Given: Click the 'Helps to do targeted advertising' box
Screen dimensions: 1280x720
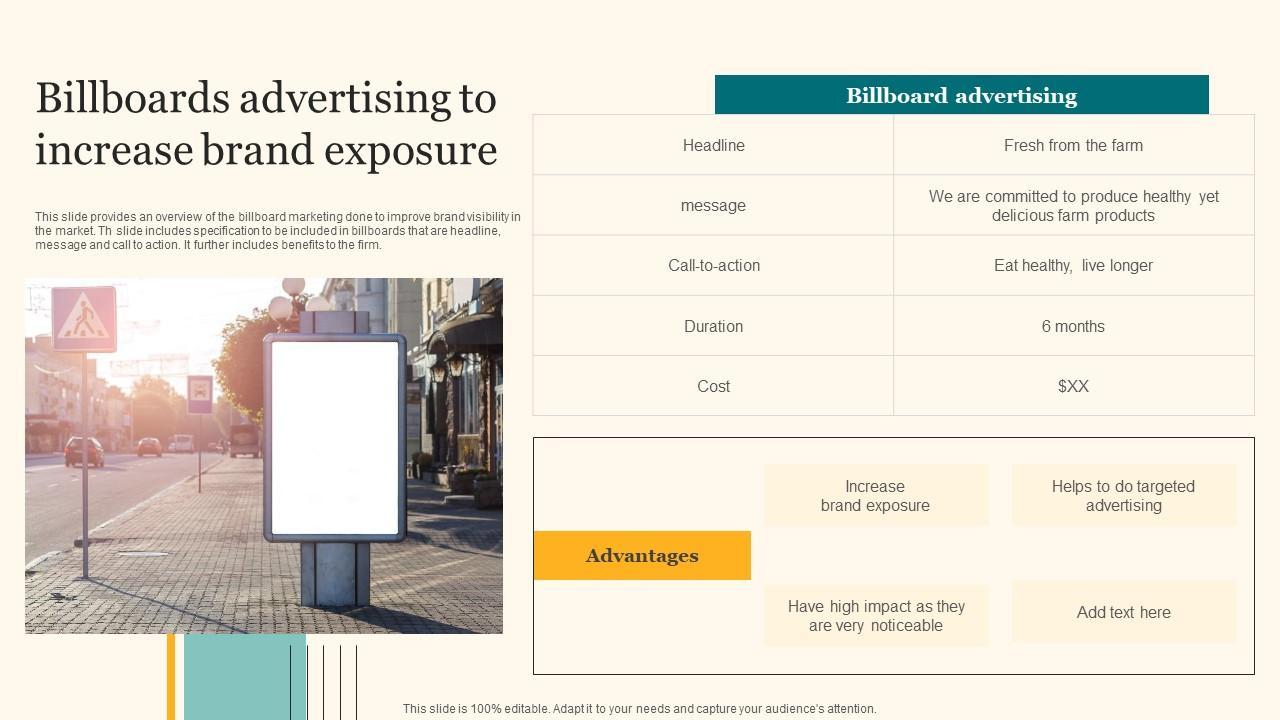Looking at the screenshot, I should (x=1123, y=495).
